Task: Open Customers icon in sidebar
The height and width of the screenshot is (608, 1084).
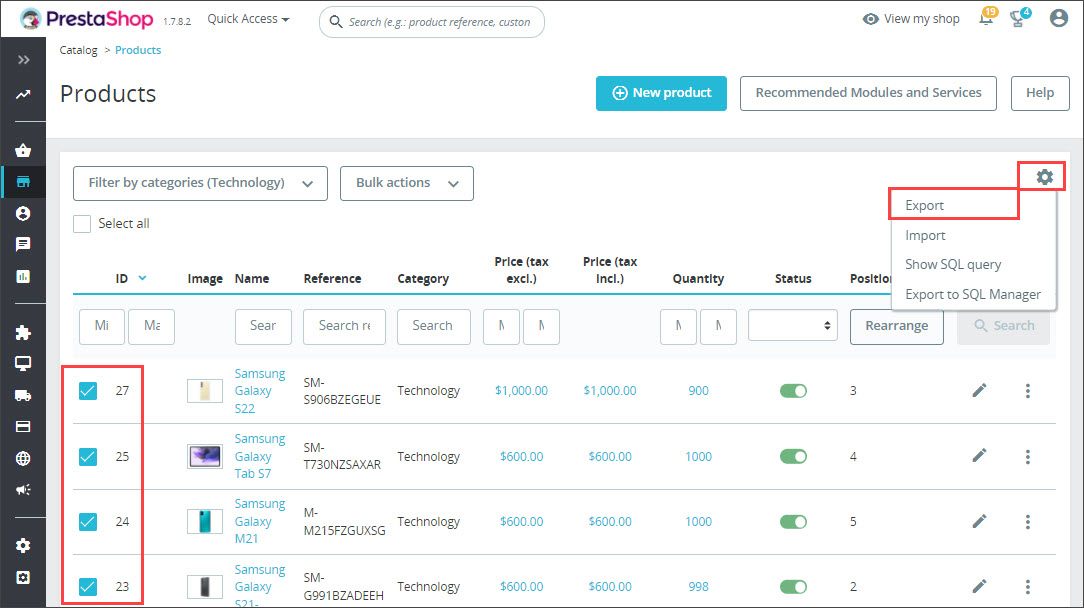Action: pyautogui.click(x=24, y=214)
